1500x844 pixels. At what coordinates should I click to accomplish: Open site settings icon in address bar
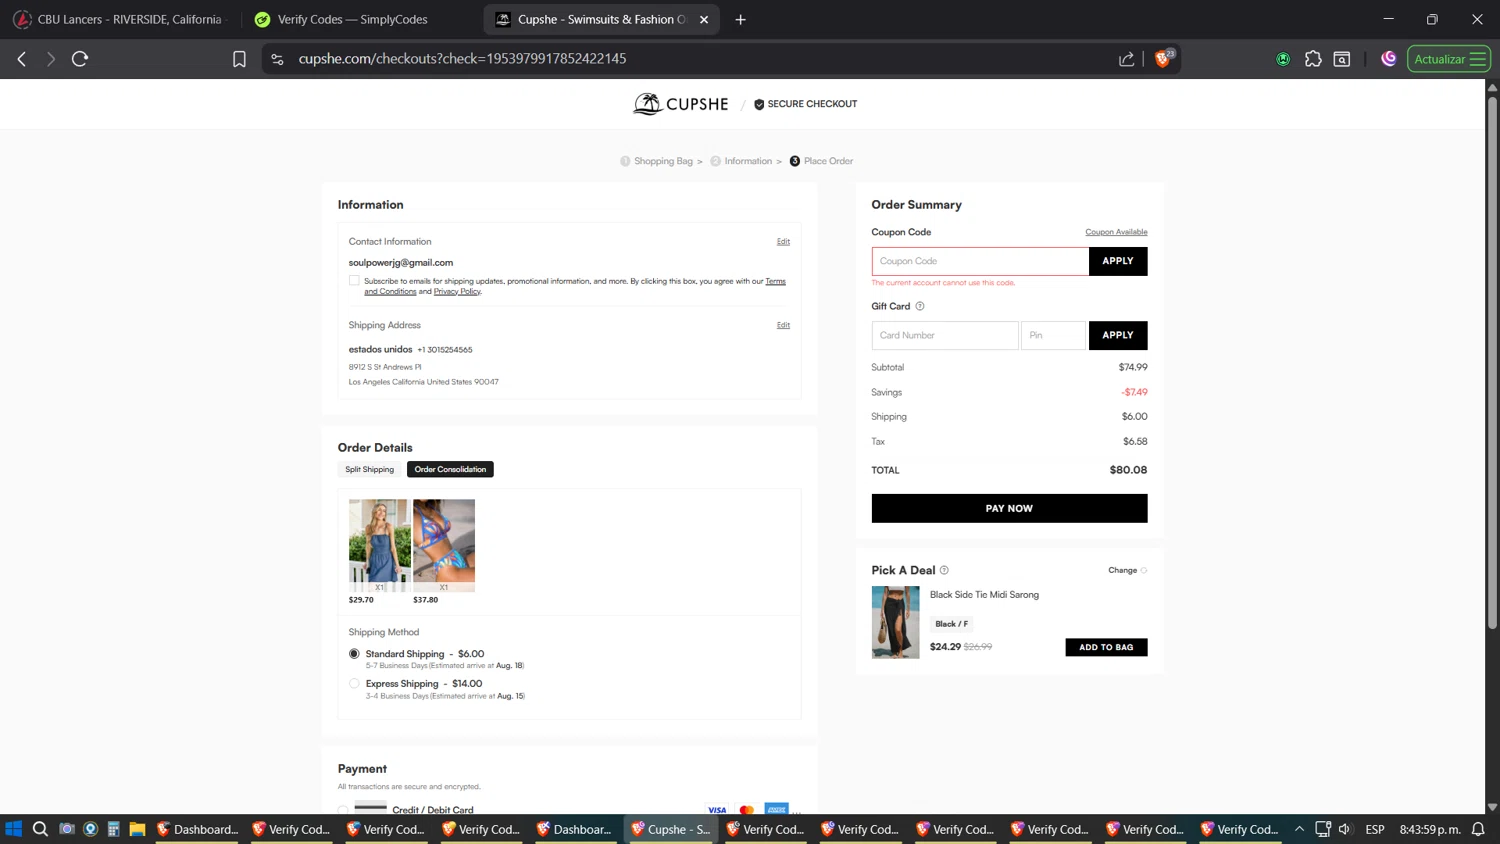coord(278,59)
